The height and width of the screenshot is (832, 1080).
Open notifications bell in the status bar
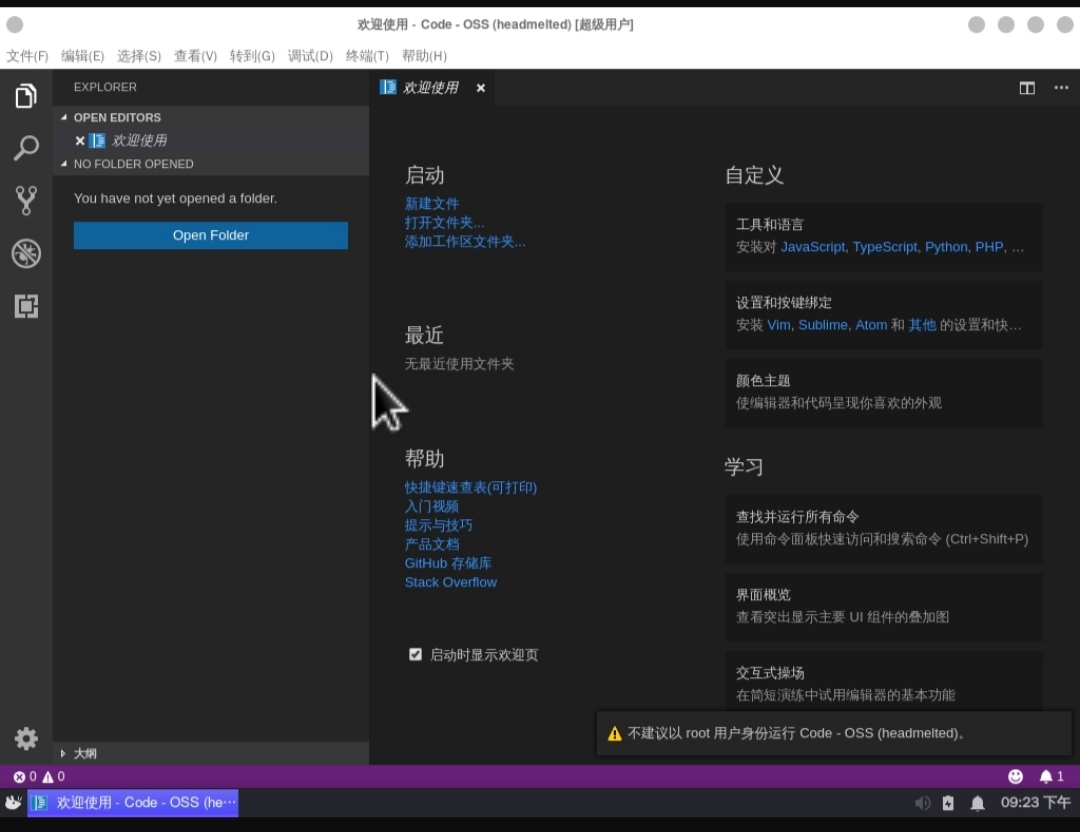tap(1046, 777)
